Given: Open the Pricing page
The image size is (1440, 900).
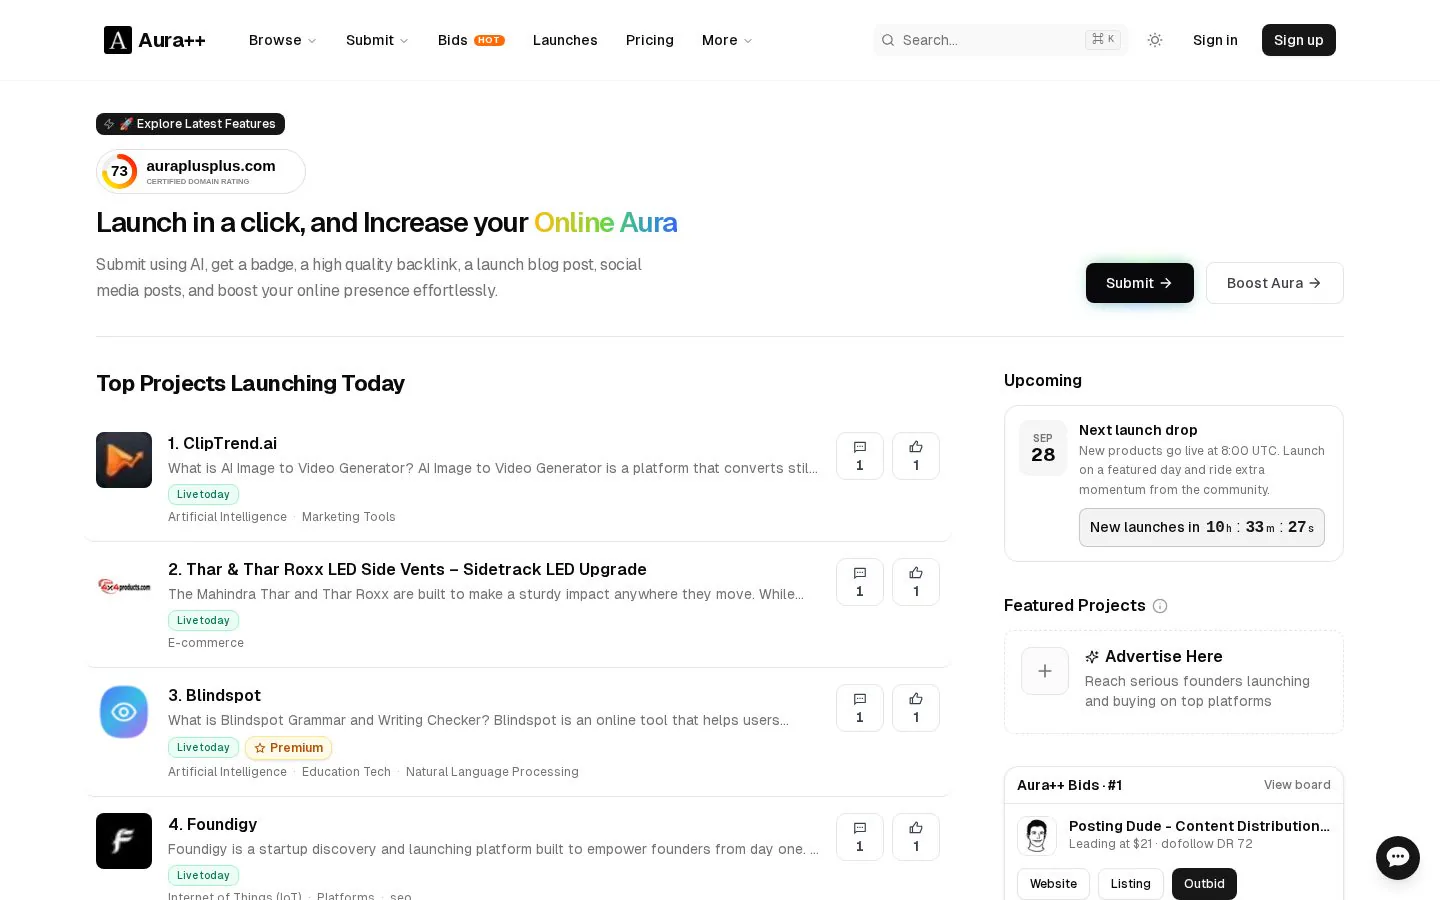Looking at the screenshot, I should (650, 40).
